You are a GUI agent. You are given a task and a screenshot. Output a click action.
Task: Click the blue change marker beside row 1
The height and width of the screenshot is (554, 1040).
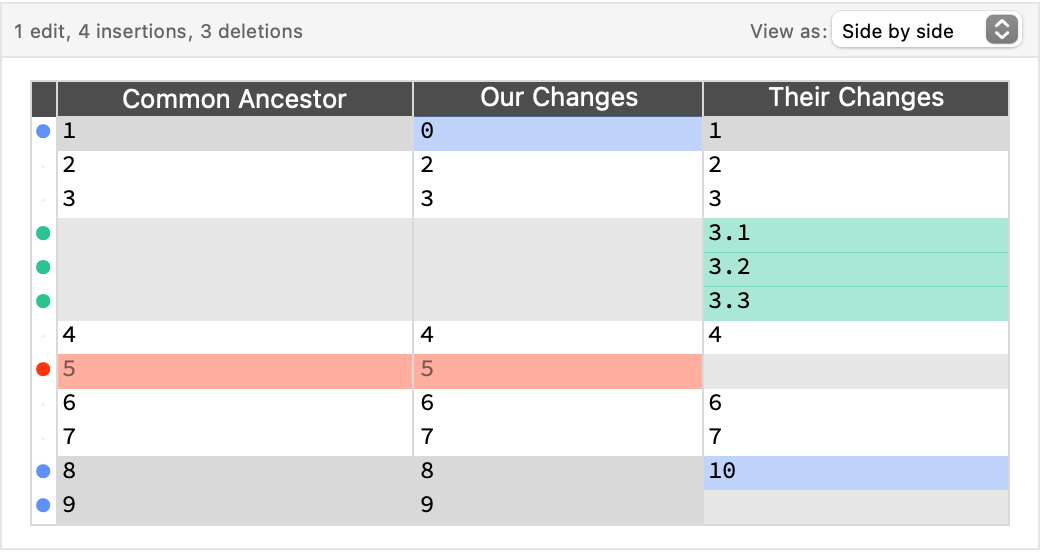click(43, 131)
